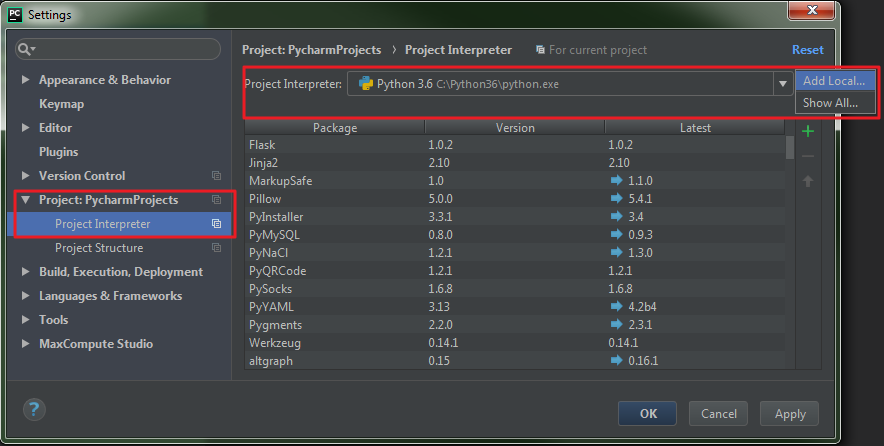Select the altgraph package name
This screenshot has height=446, width=884.
[x=271, y=361]
